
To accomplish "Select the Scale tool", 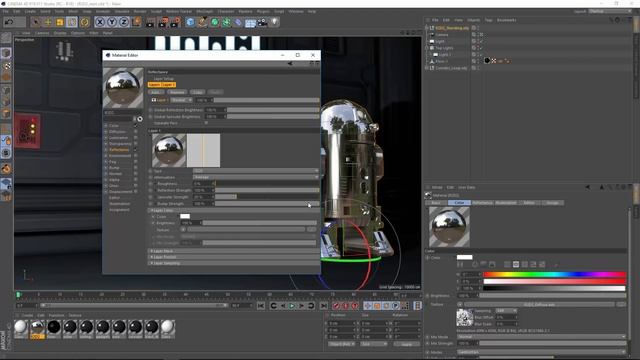I will pos(60,22).
